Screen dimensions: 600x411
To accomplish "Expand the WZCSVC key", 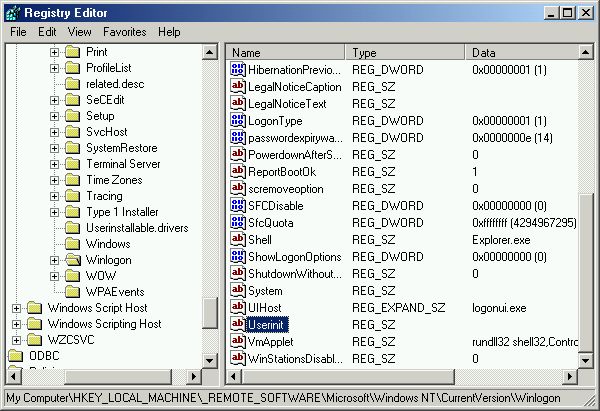I will (16, 340).
